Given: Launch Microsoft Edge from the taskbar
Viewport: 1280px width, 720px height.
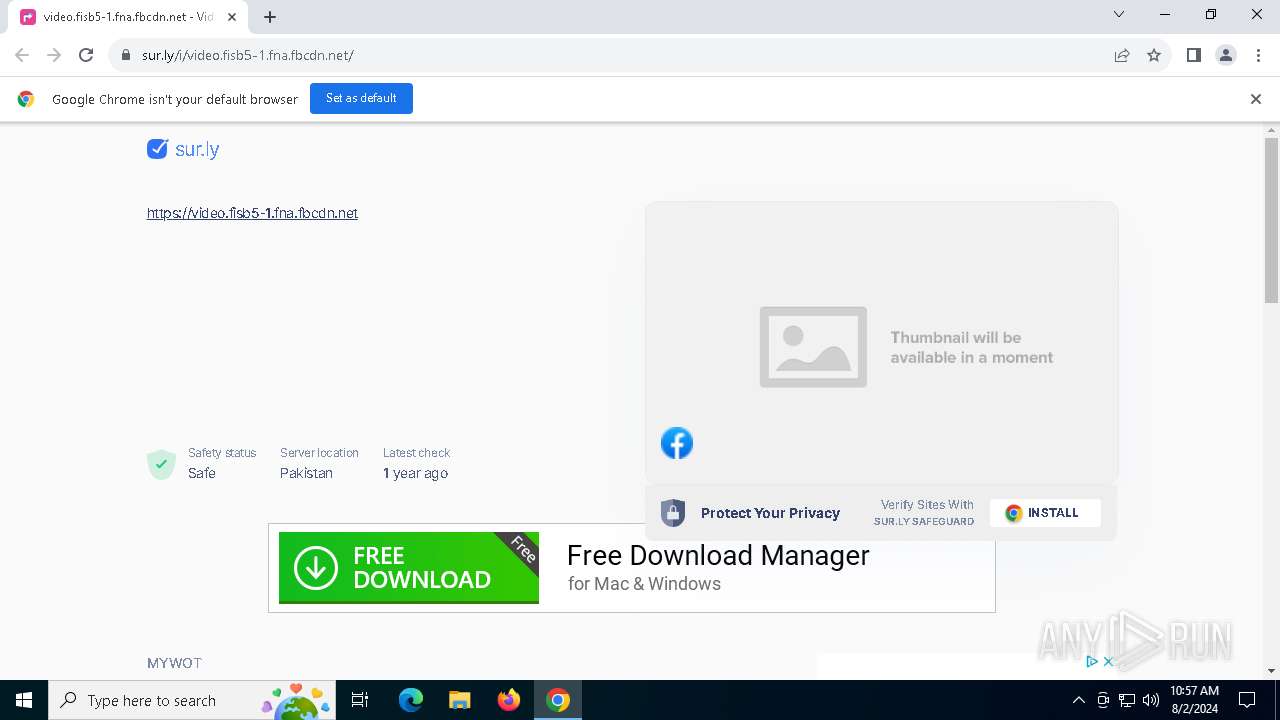Looking at the screenshot, I should pyautogui.click(x=411, y=700).
